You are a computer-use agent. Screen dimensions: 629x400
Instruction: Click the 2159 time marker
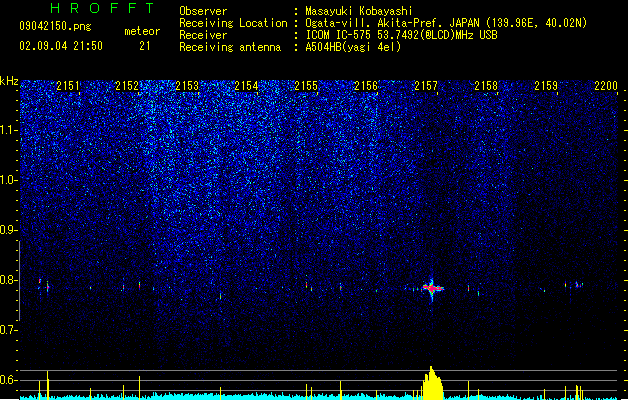coord(546,86)
